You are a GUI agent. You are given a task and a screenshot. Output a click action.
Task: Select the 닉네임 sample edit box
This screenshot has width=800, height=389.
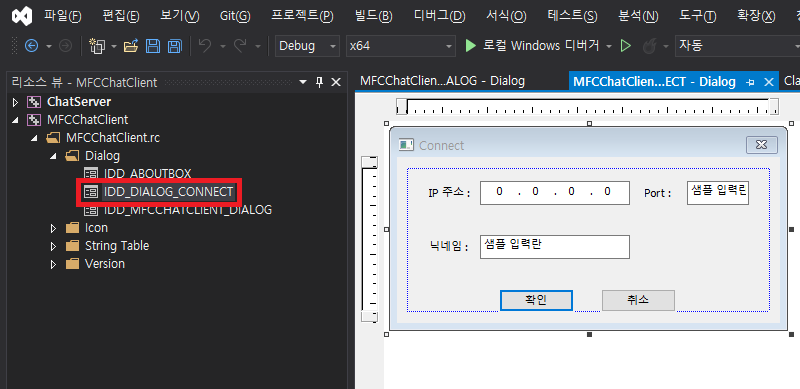point(555,247)
